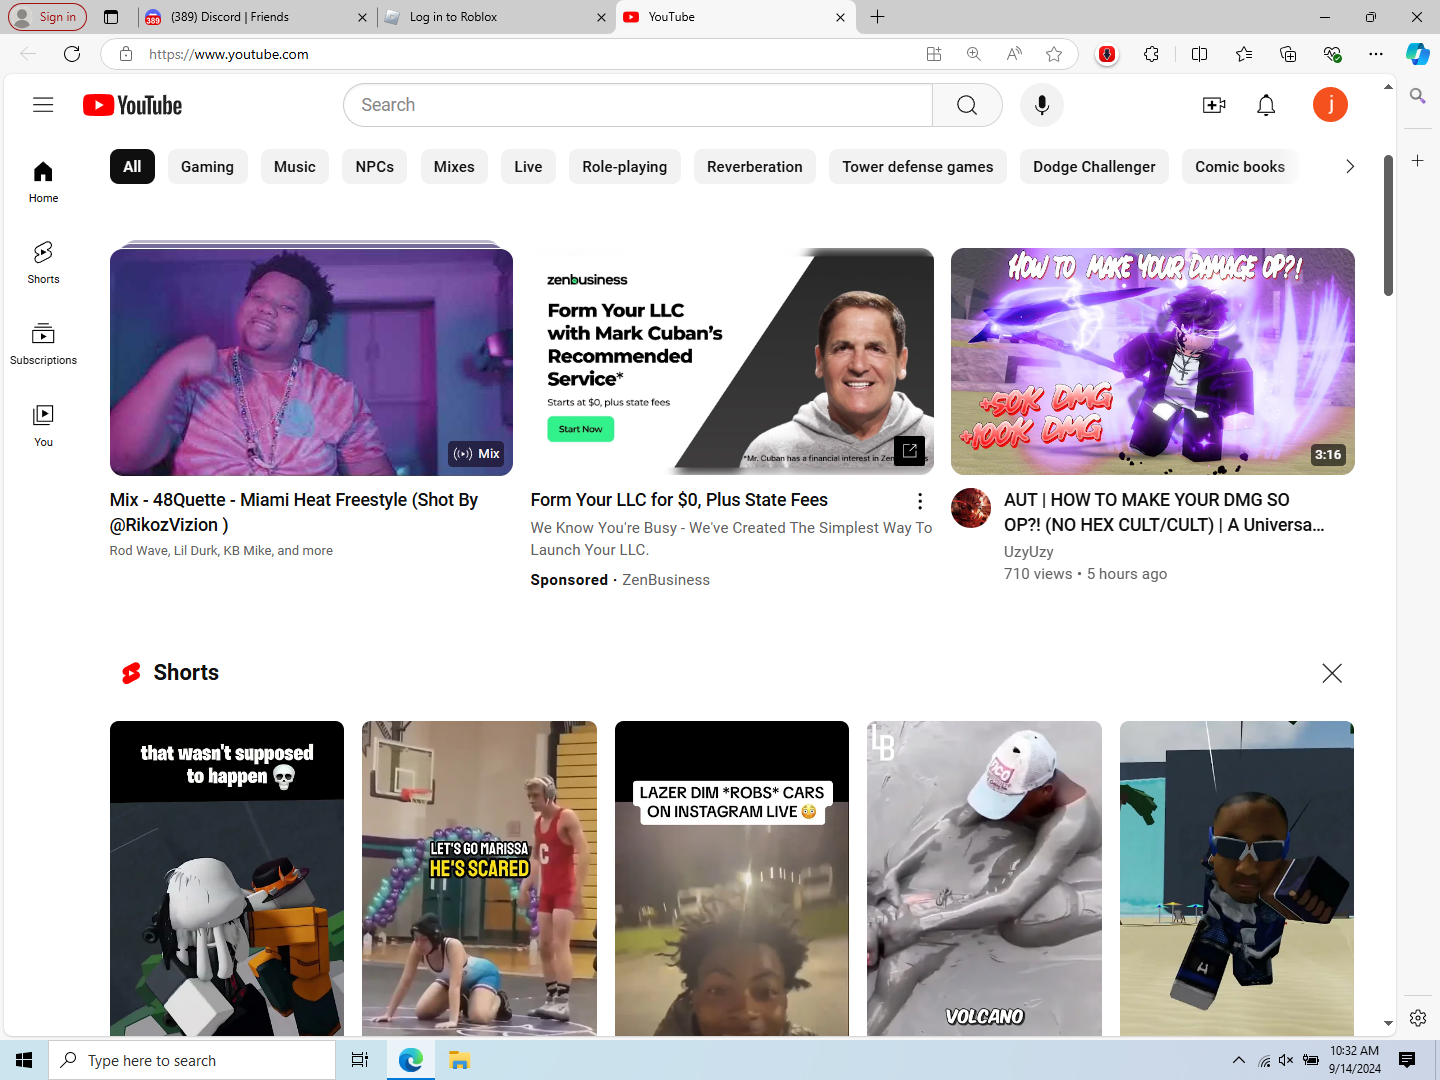Click Sign in on browser profile
1440x1080 pixels.
[x=47, y=17]
